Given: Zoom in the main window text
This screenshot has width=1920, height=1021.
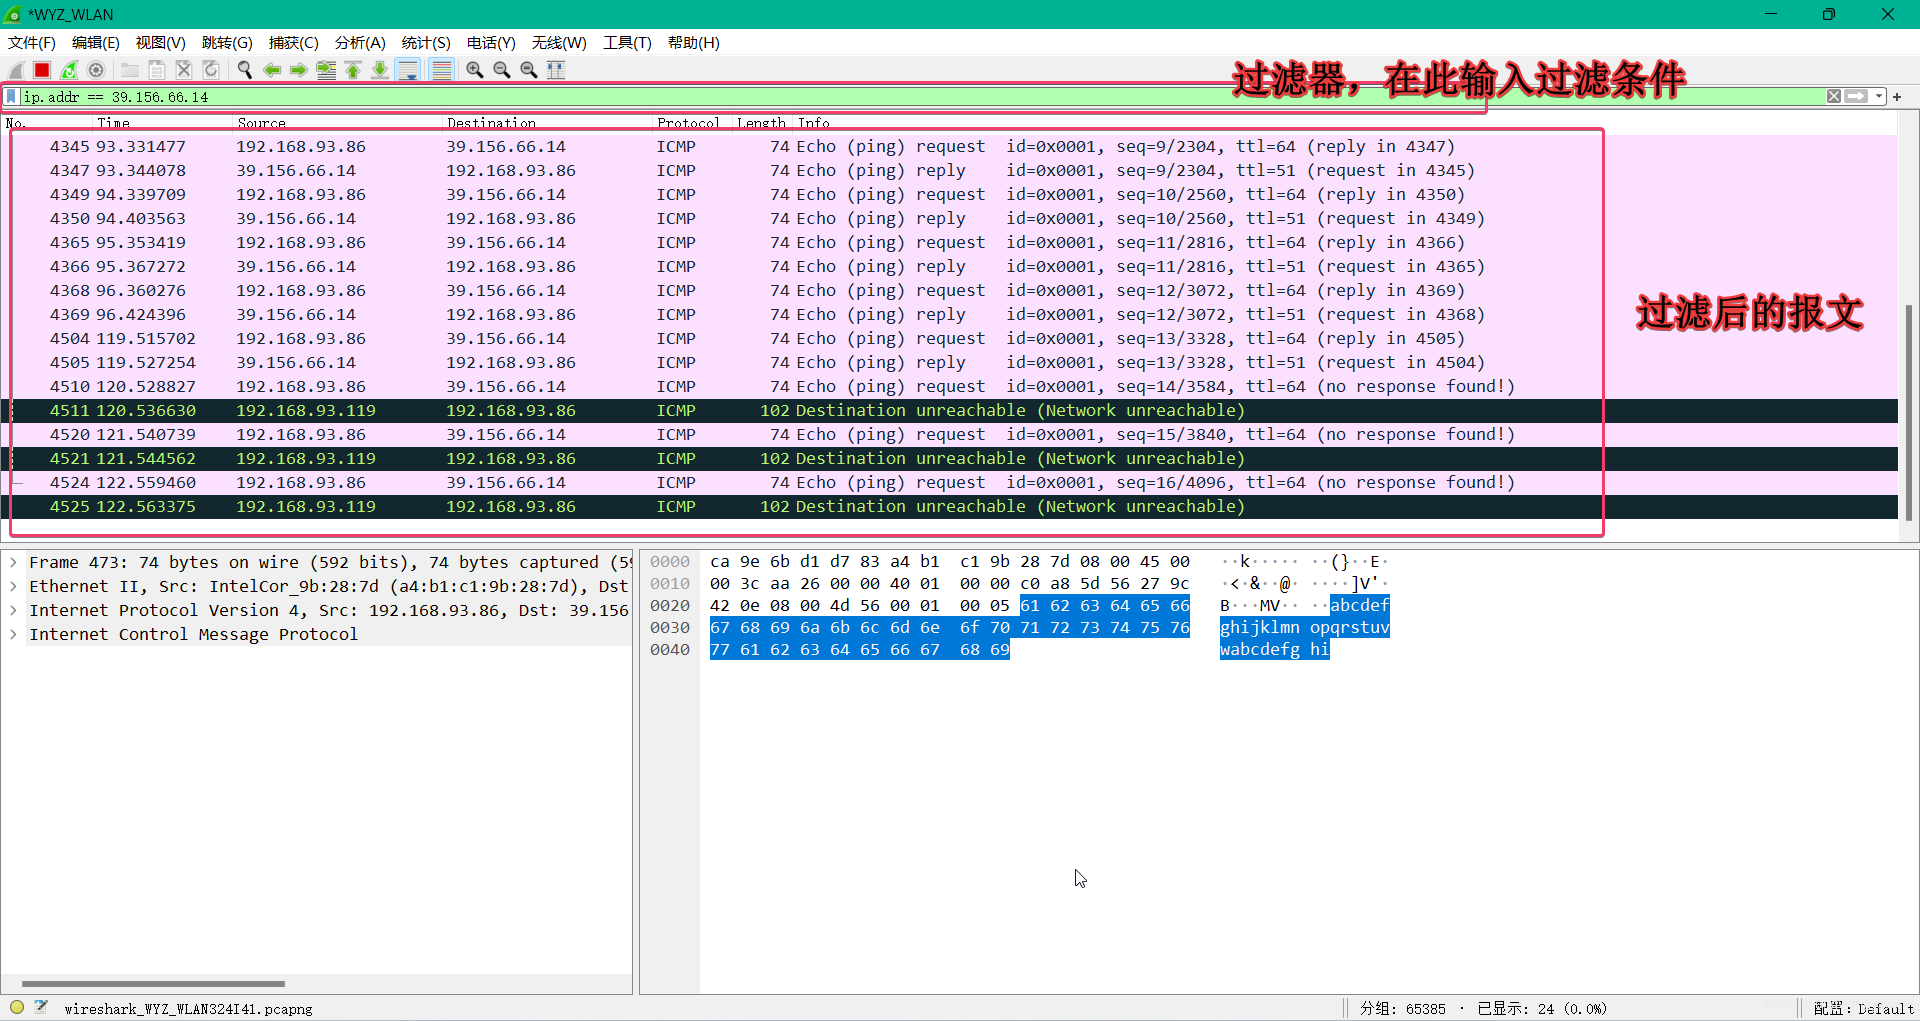Looking at the screenshot, I should (475, 70).
